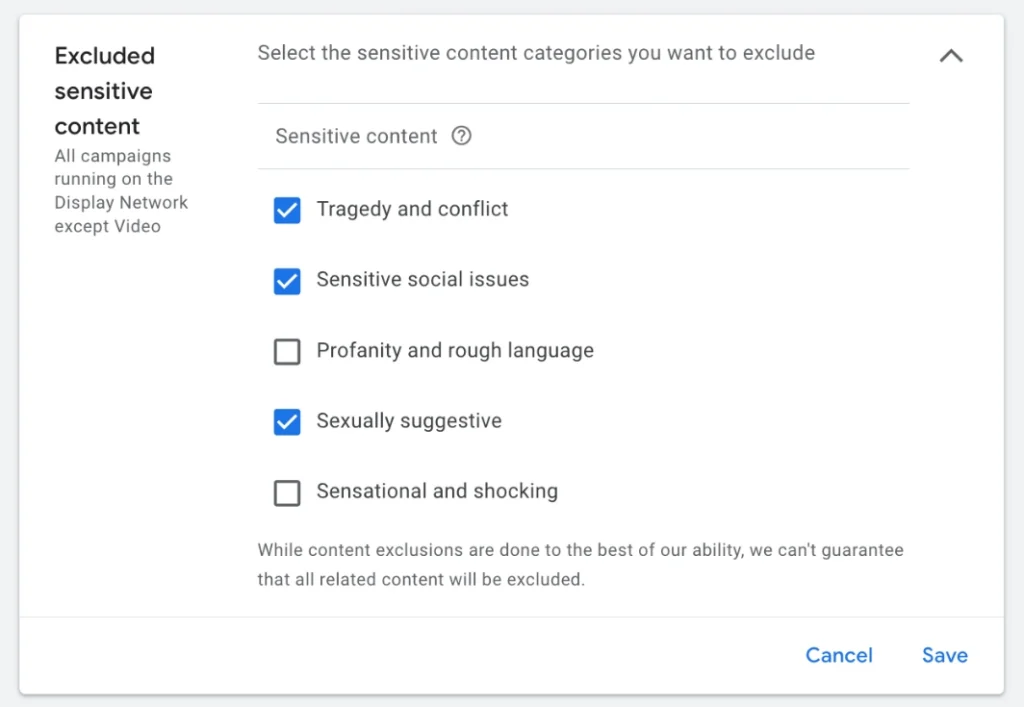Tick the Sensational and shocking checkbox
The image size is (1024, 707).
click(287, 493)
